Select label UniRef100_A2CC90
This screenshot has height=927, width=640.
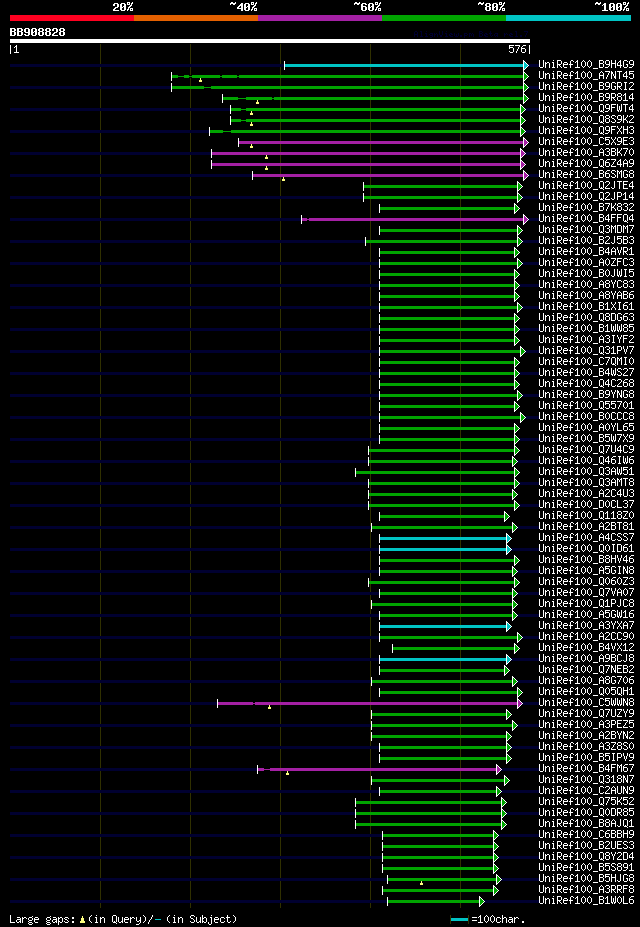(587, 637)
